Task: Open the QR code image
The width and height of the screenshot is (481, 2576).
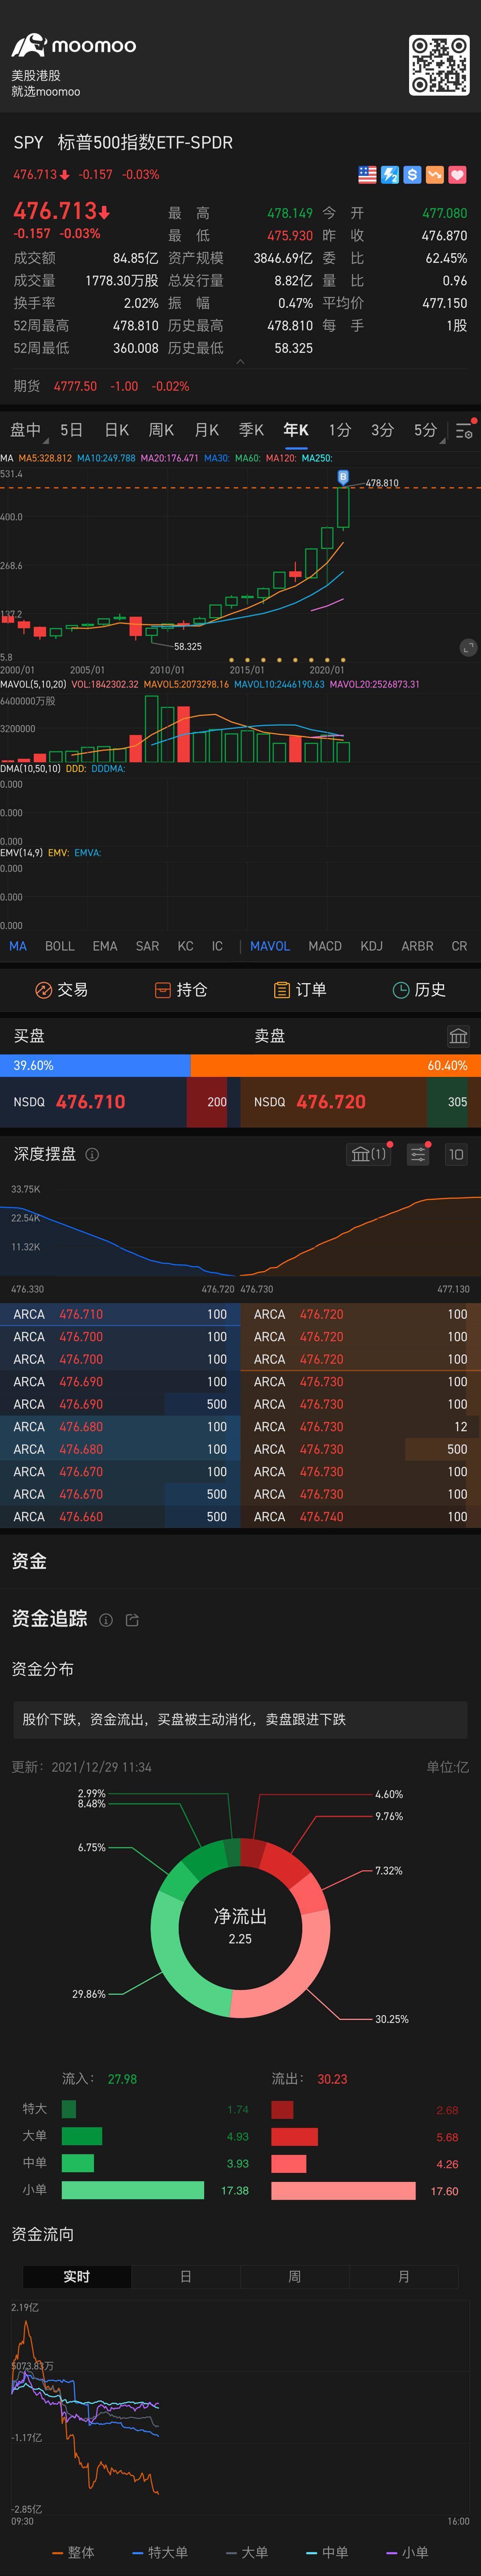Action: coord(439,65)
